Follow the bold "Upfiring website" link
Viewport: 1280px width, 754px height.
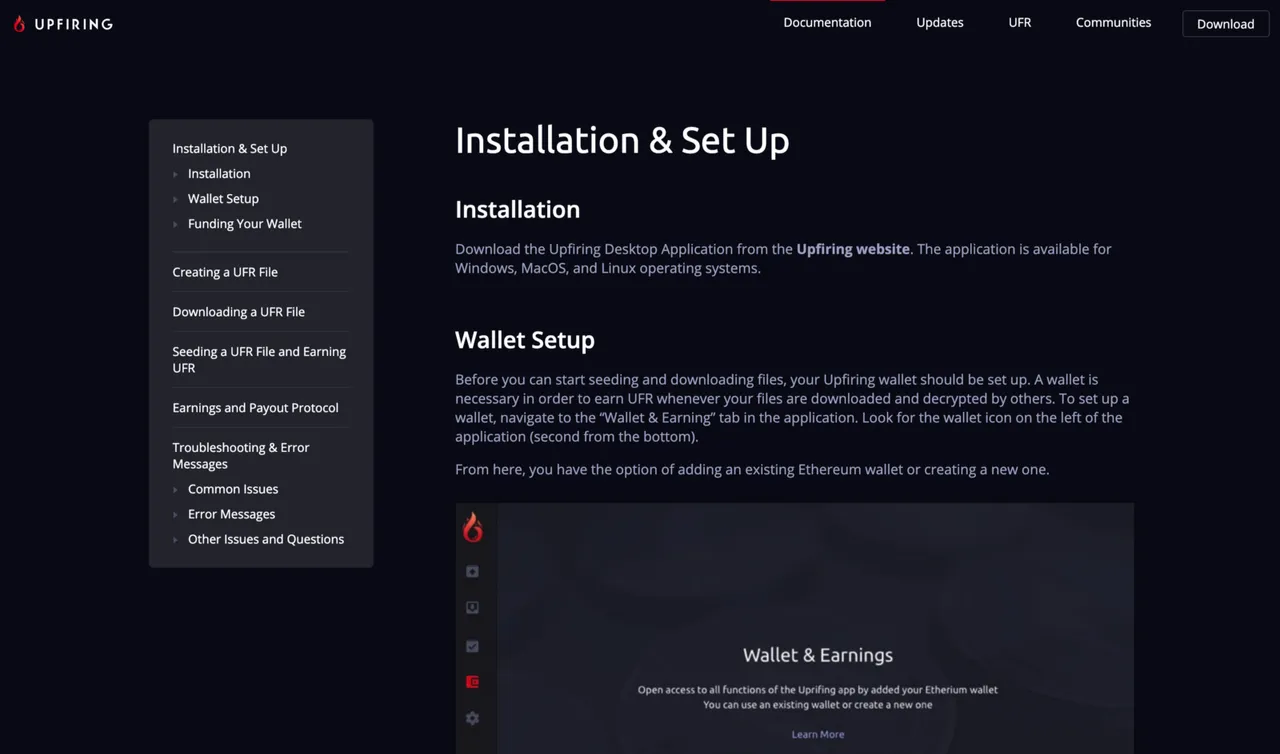point(853,249)
